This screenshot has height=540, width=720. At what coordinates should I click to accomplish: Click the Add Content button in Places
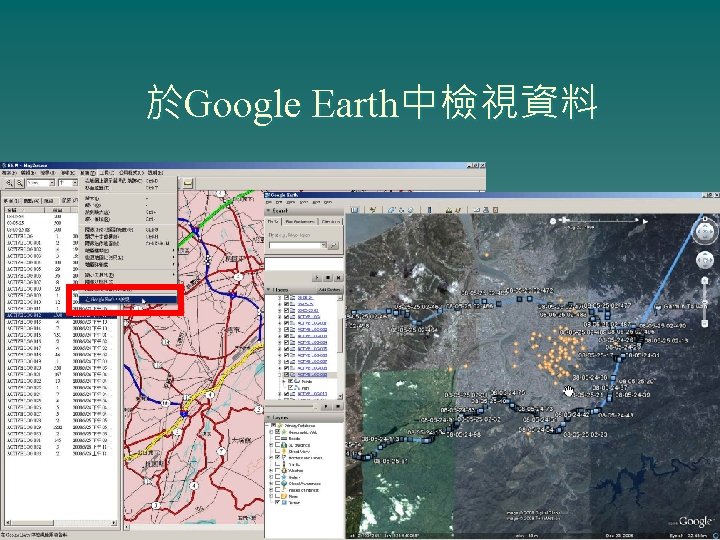329,290
